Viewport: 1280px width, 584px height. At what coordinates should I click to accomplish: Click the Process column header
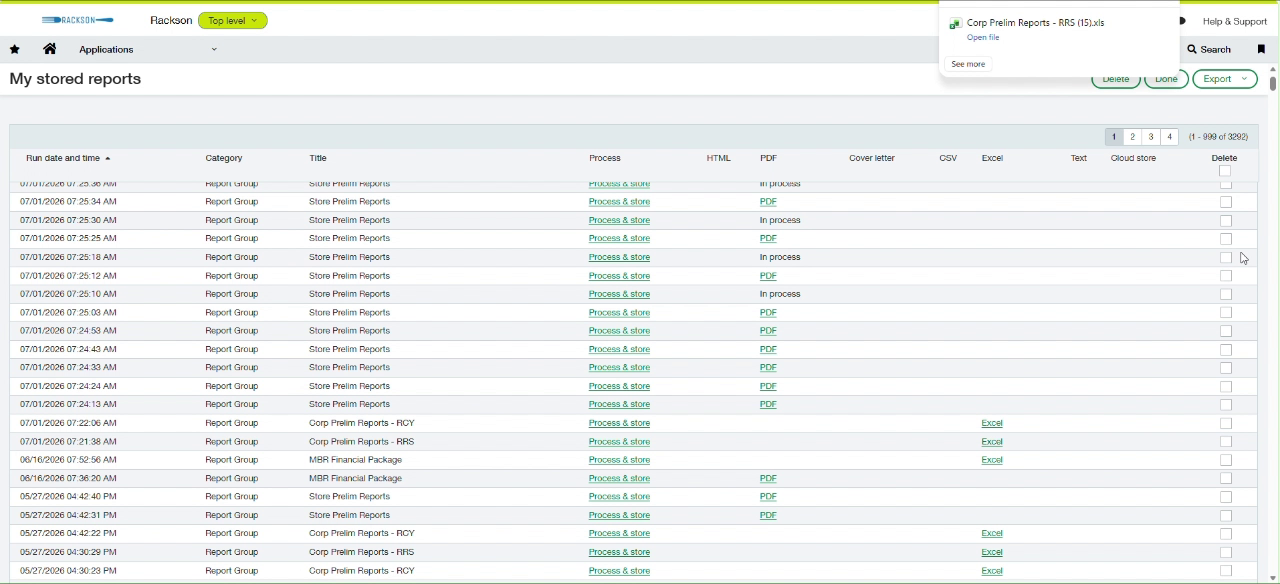(x=605, y=158)
